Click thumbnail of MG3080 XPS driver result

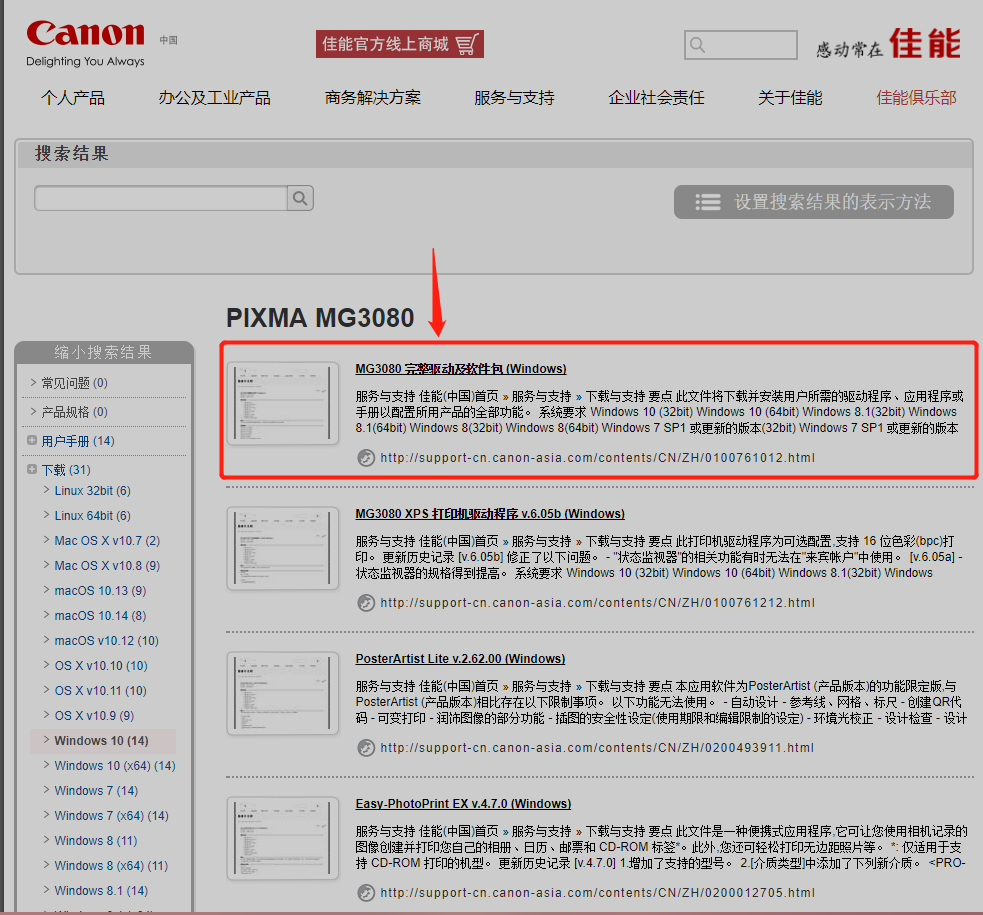coord(283,548)
